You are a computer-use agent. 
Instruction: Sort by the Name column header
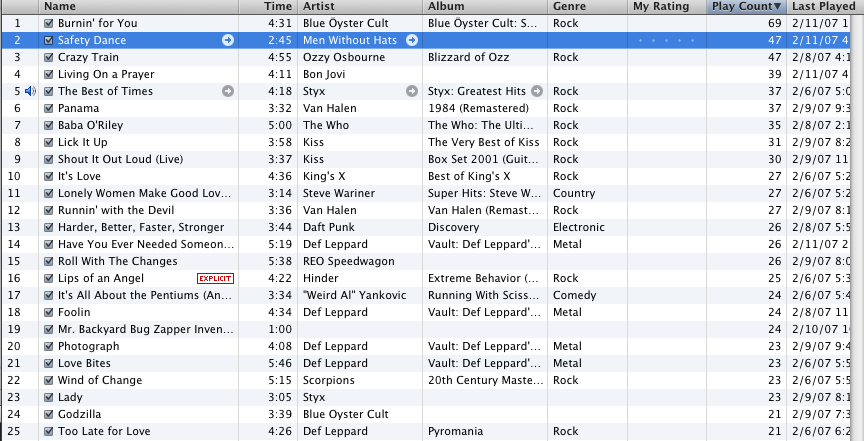(139, 7)
